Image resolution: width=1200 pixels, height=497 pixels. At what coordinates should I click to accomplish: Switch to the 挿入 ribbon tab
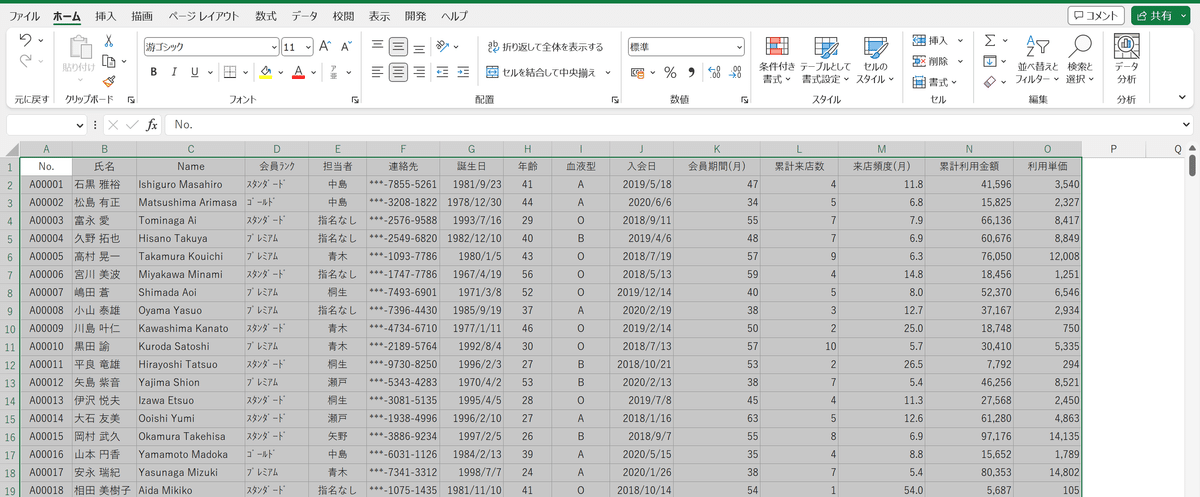[x=105, y=16]
